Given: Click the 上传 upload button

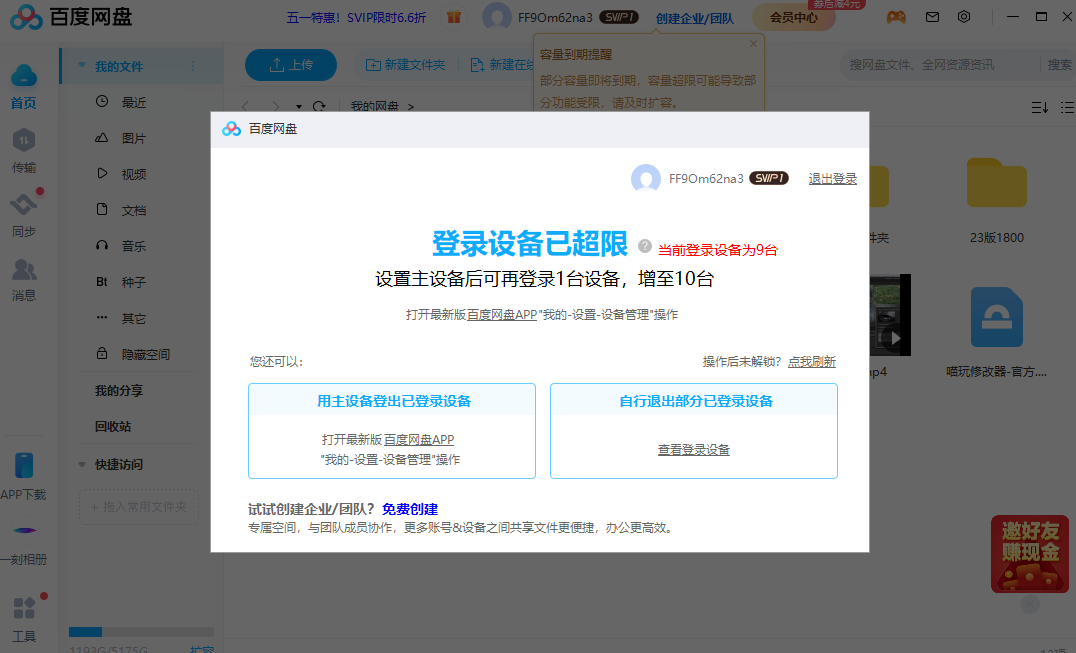Looking at the screenshot, I should 291,65.
